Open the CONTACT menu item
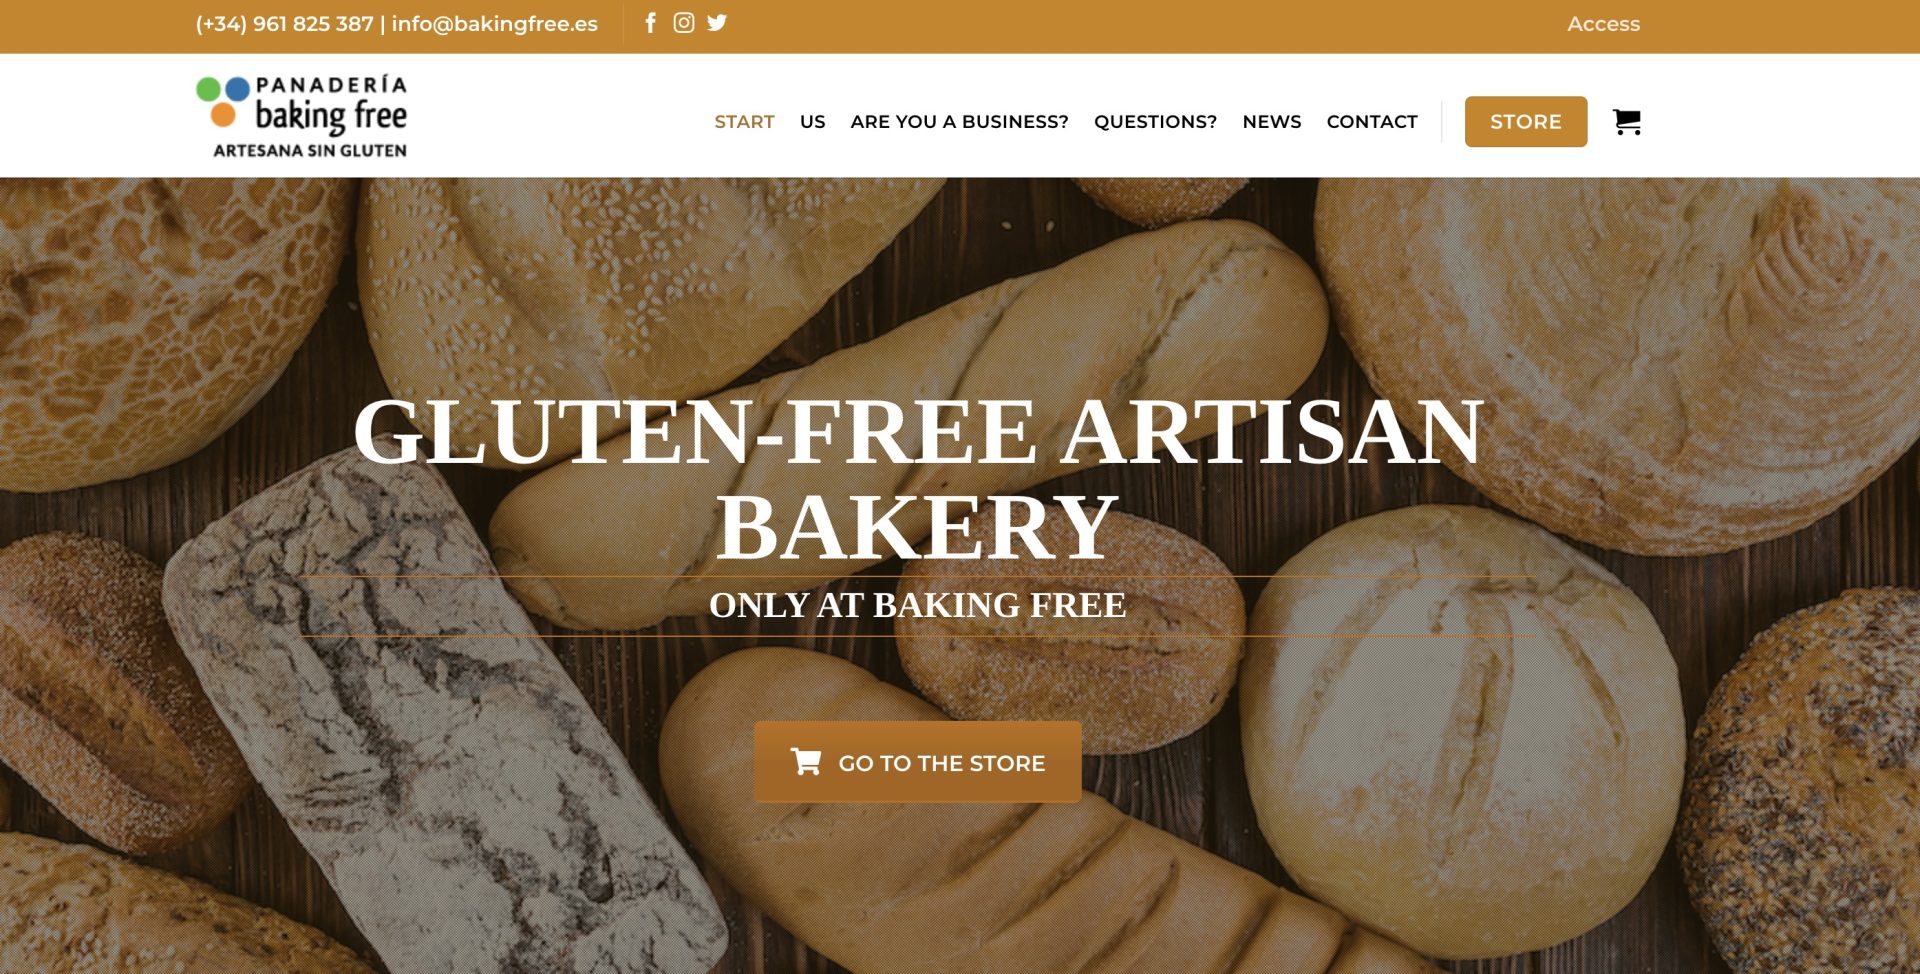 click(1372, 122)
